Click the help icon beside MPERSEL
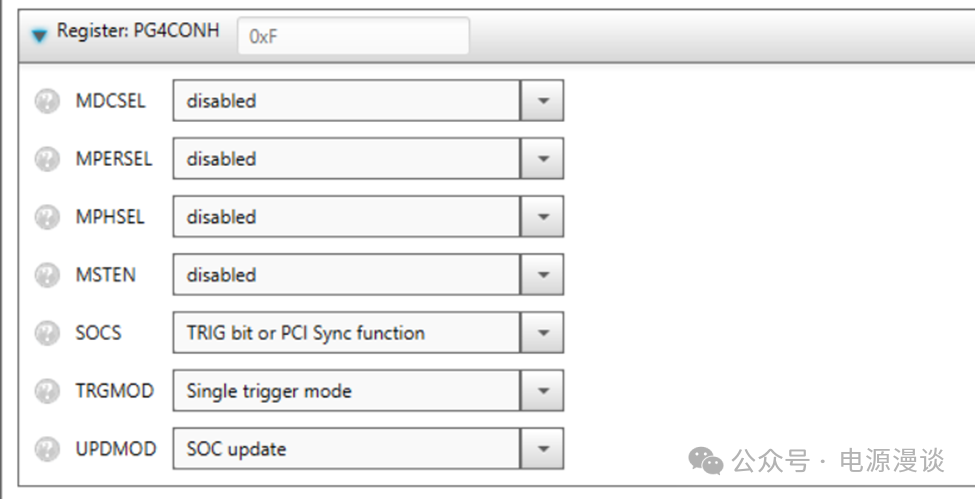Image resolution: width=975 pixels, height=499 pixels. 47,159
